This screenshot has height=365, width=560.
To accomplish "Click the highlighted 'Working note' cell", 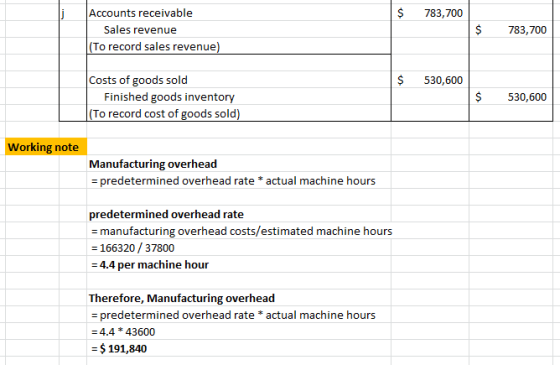I will [x=46, y=147].
